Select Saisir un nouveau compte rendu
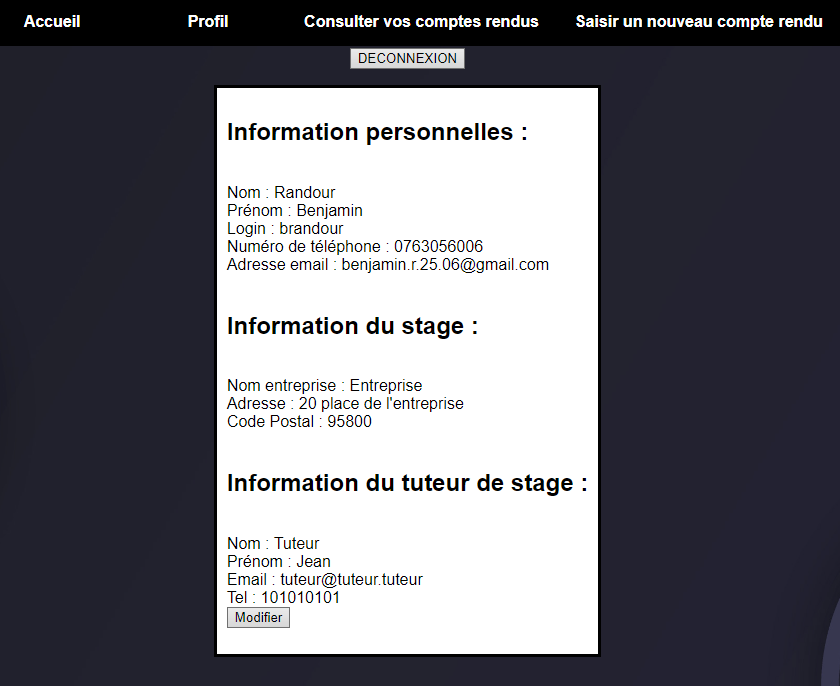This screenshot has height=686, width=840. click(699, 22)
